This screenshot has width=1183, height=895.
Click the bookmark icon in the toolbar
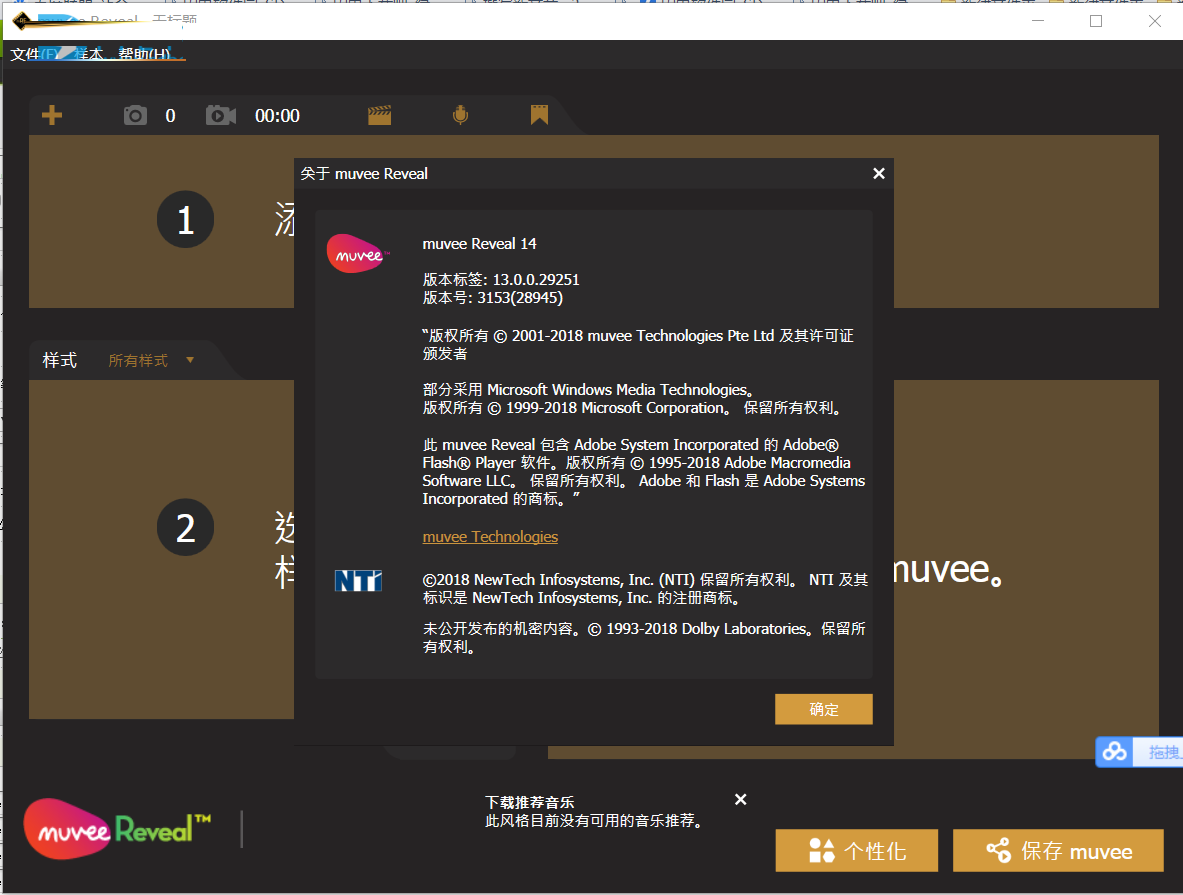(x=539, y=115)
